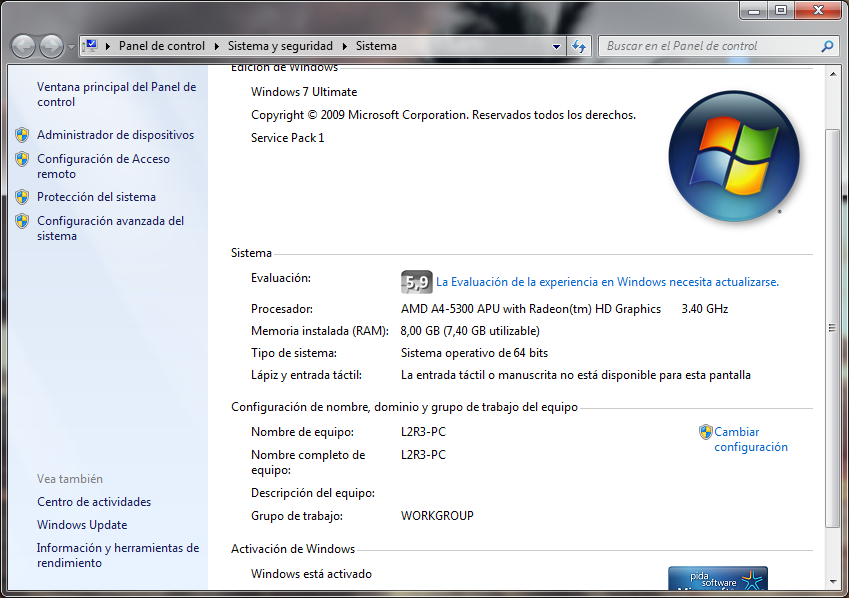Click the Vea también heading

click(x=70, y=479)
